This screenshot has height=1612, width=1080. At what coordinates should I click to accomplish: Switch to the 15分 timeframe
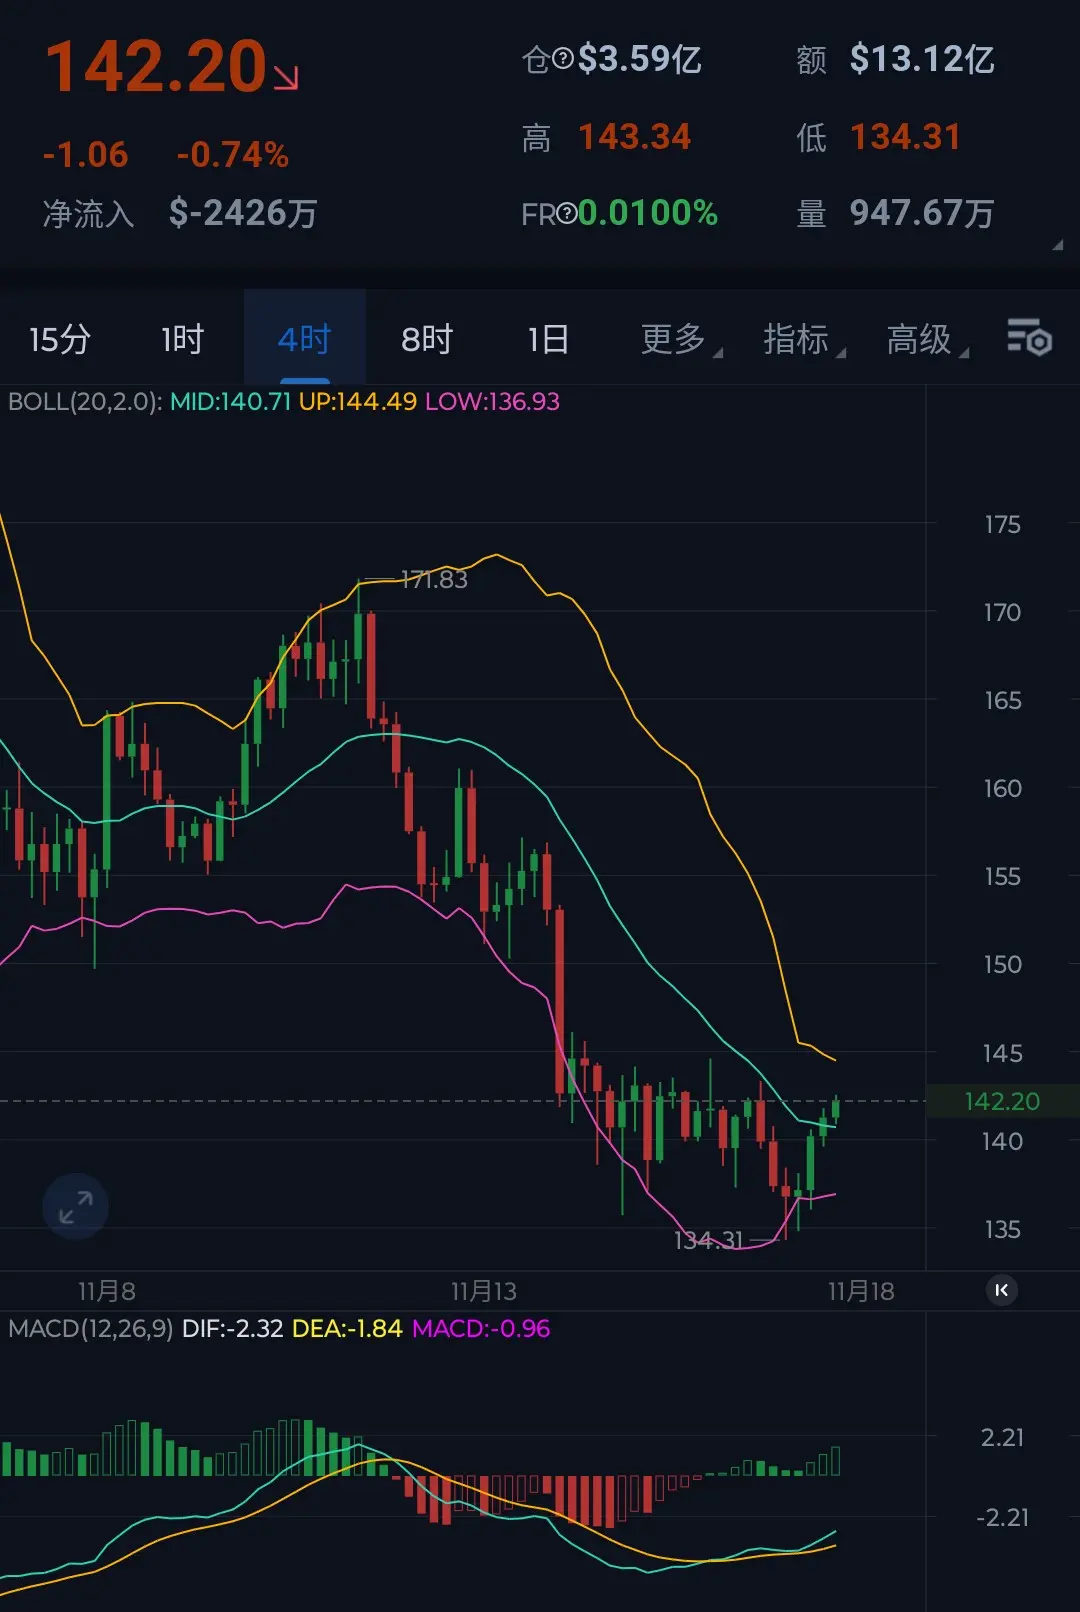click(60, 339)
